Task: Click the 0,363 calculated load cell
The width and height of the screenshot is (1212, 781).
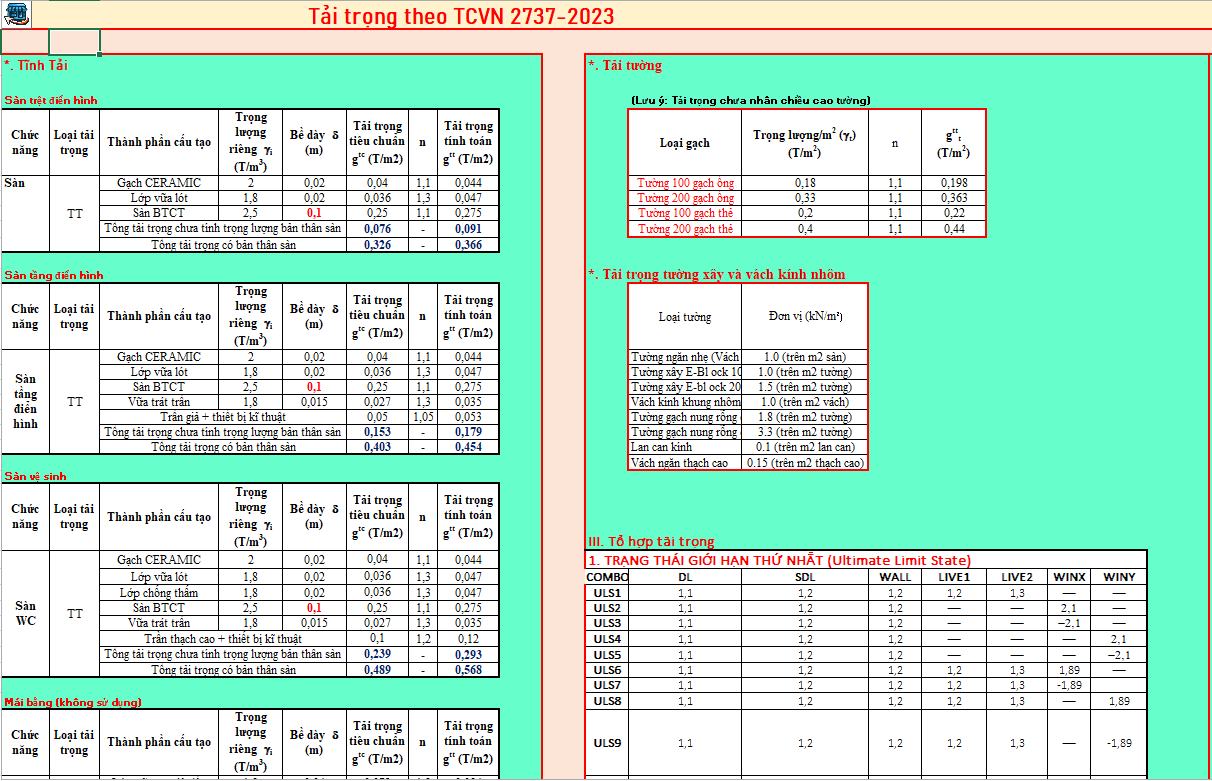Action: click(953, 198)
